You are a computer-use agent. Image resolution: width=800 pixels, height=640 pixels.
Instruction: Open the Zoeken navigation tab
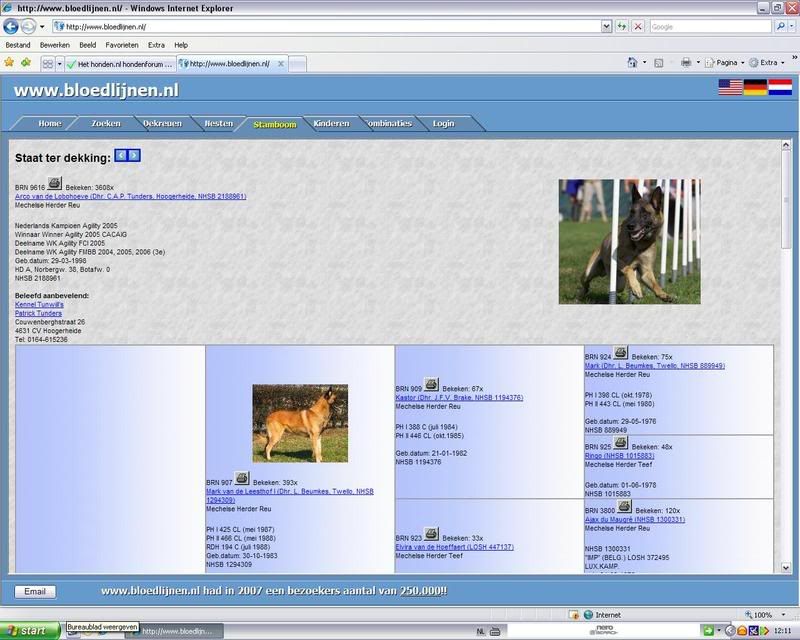(106, 124)
